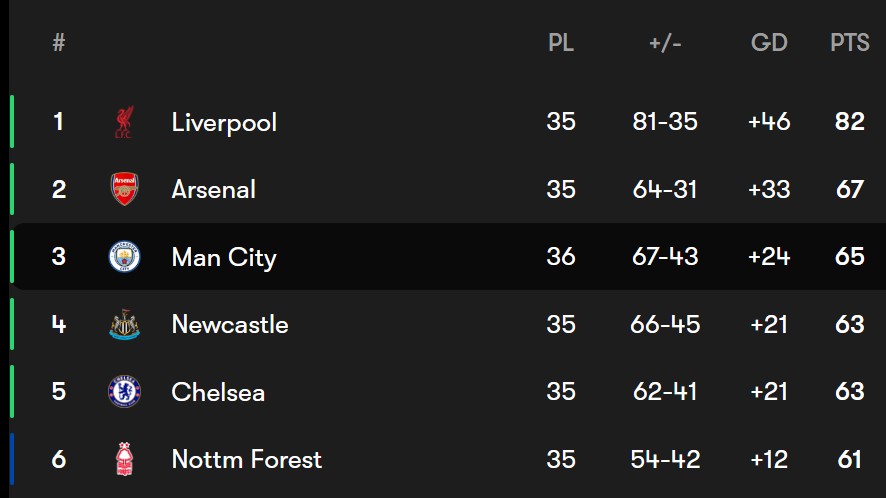Click the Chelsea club crest
The height and width of the screenshot is (498, 886).
pyautogui.click(x=124, y=392)
